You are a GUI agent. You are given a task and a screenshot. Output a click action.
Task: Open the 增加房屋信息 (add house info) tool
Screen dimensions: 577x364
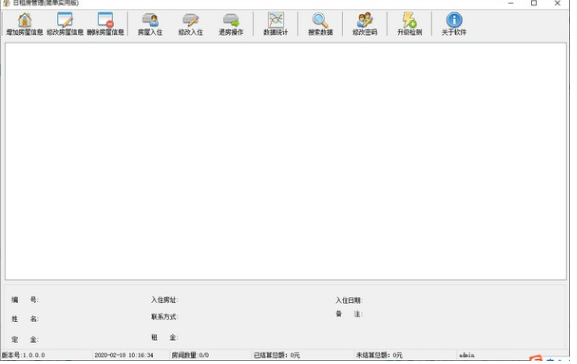25,24
